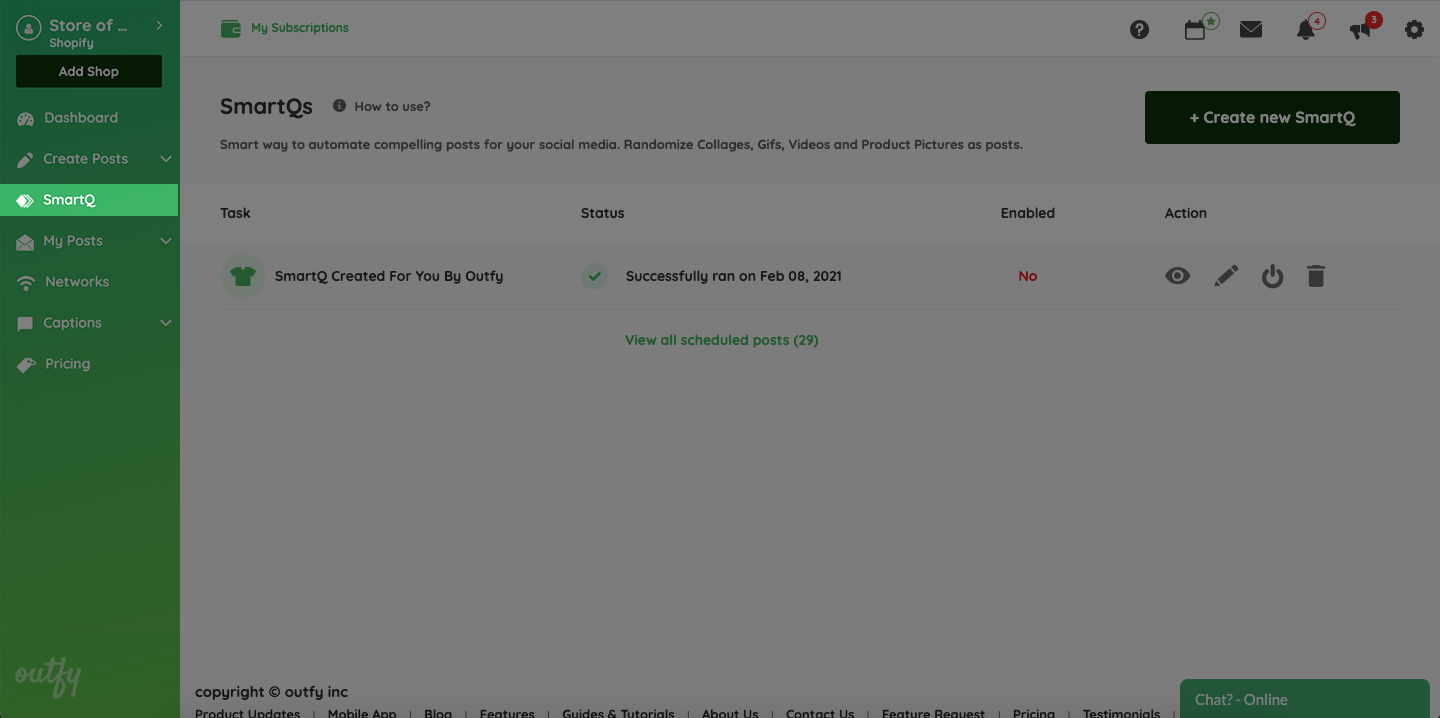1440x718 pixels.
Task: View all scheduled posts (29) link
Action: tap(722, 340)
